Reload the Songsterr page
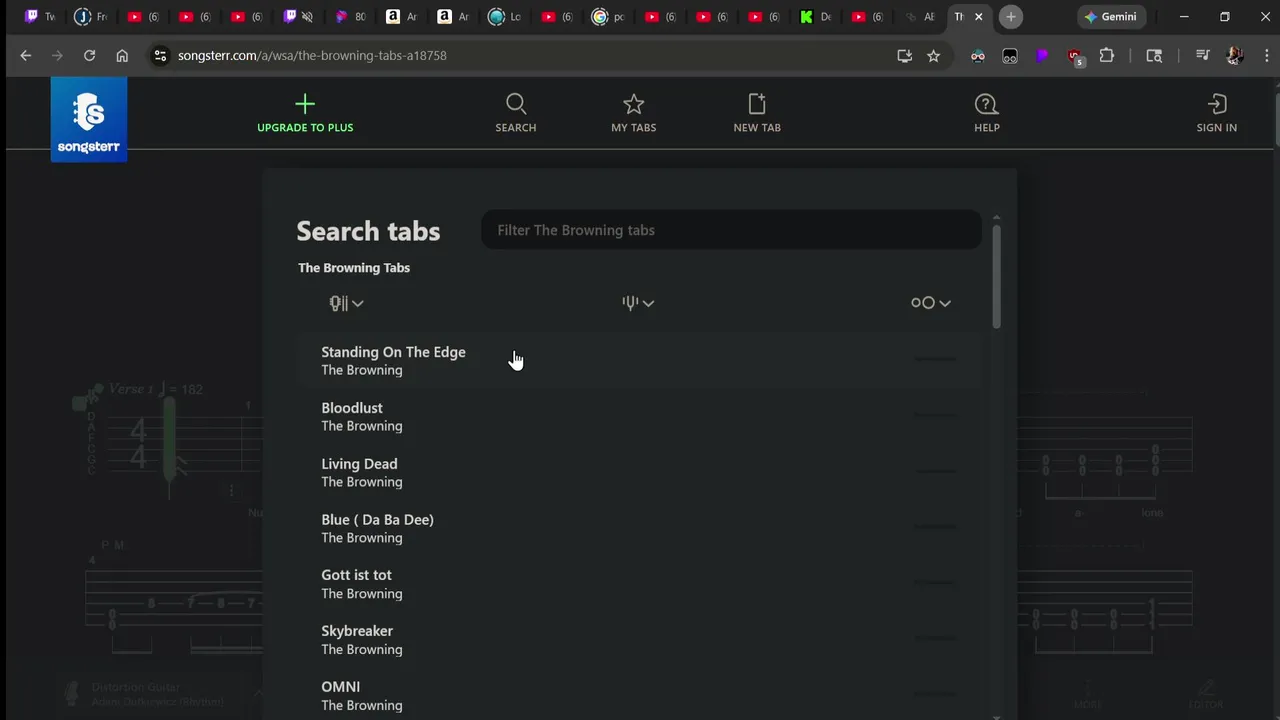Image resolution: width=1280 pixels, height=720 pixels. [90, 56]
